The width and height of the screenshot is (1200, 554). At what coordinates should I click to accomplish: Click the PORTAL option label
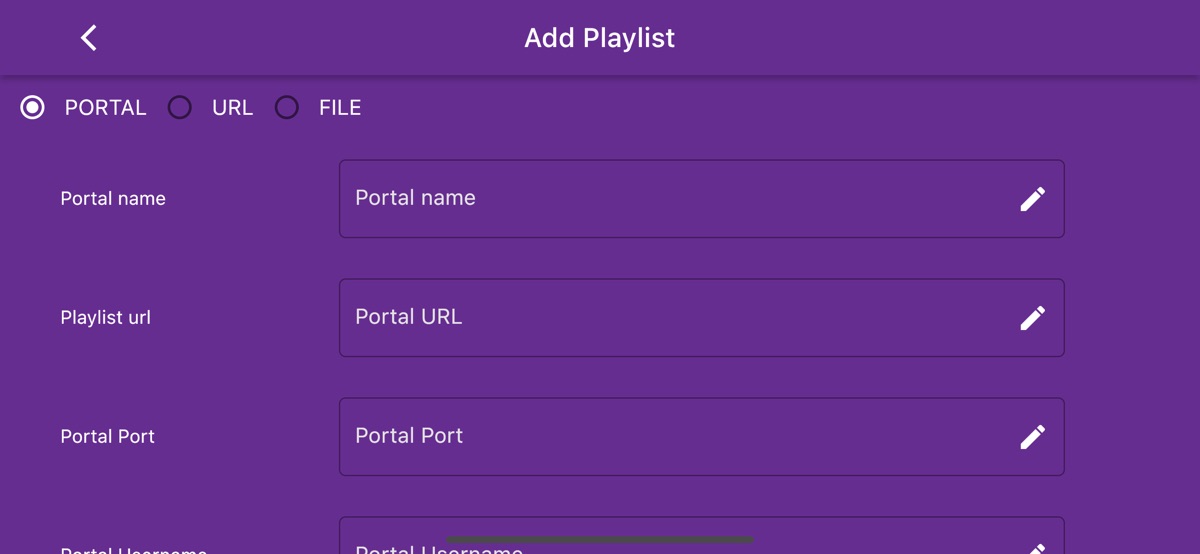tap(105, 108)
